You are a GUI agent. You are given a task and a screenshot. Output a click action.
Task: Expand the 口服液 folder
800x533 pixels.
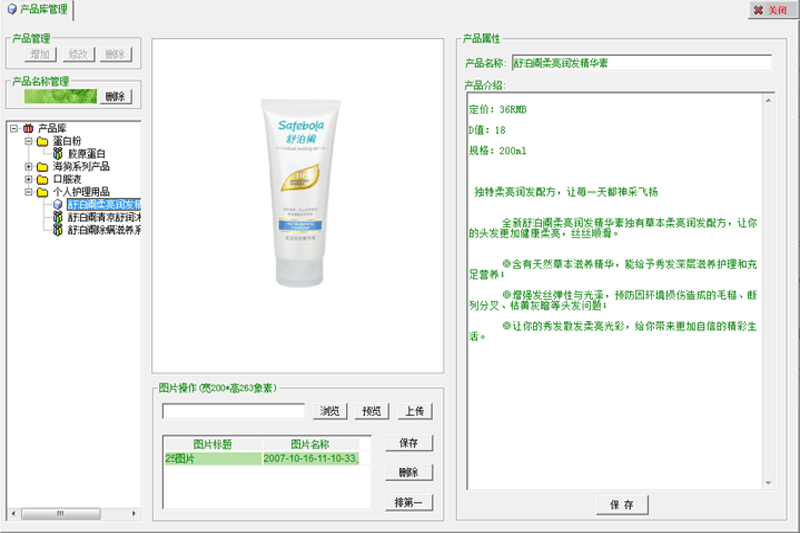pyautogui.click(x=29, y=179)
